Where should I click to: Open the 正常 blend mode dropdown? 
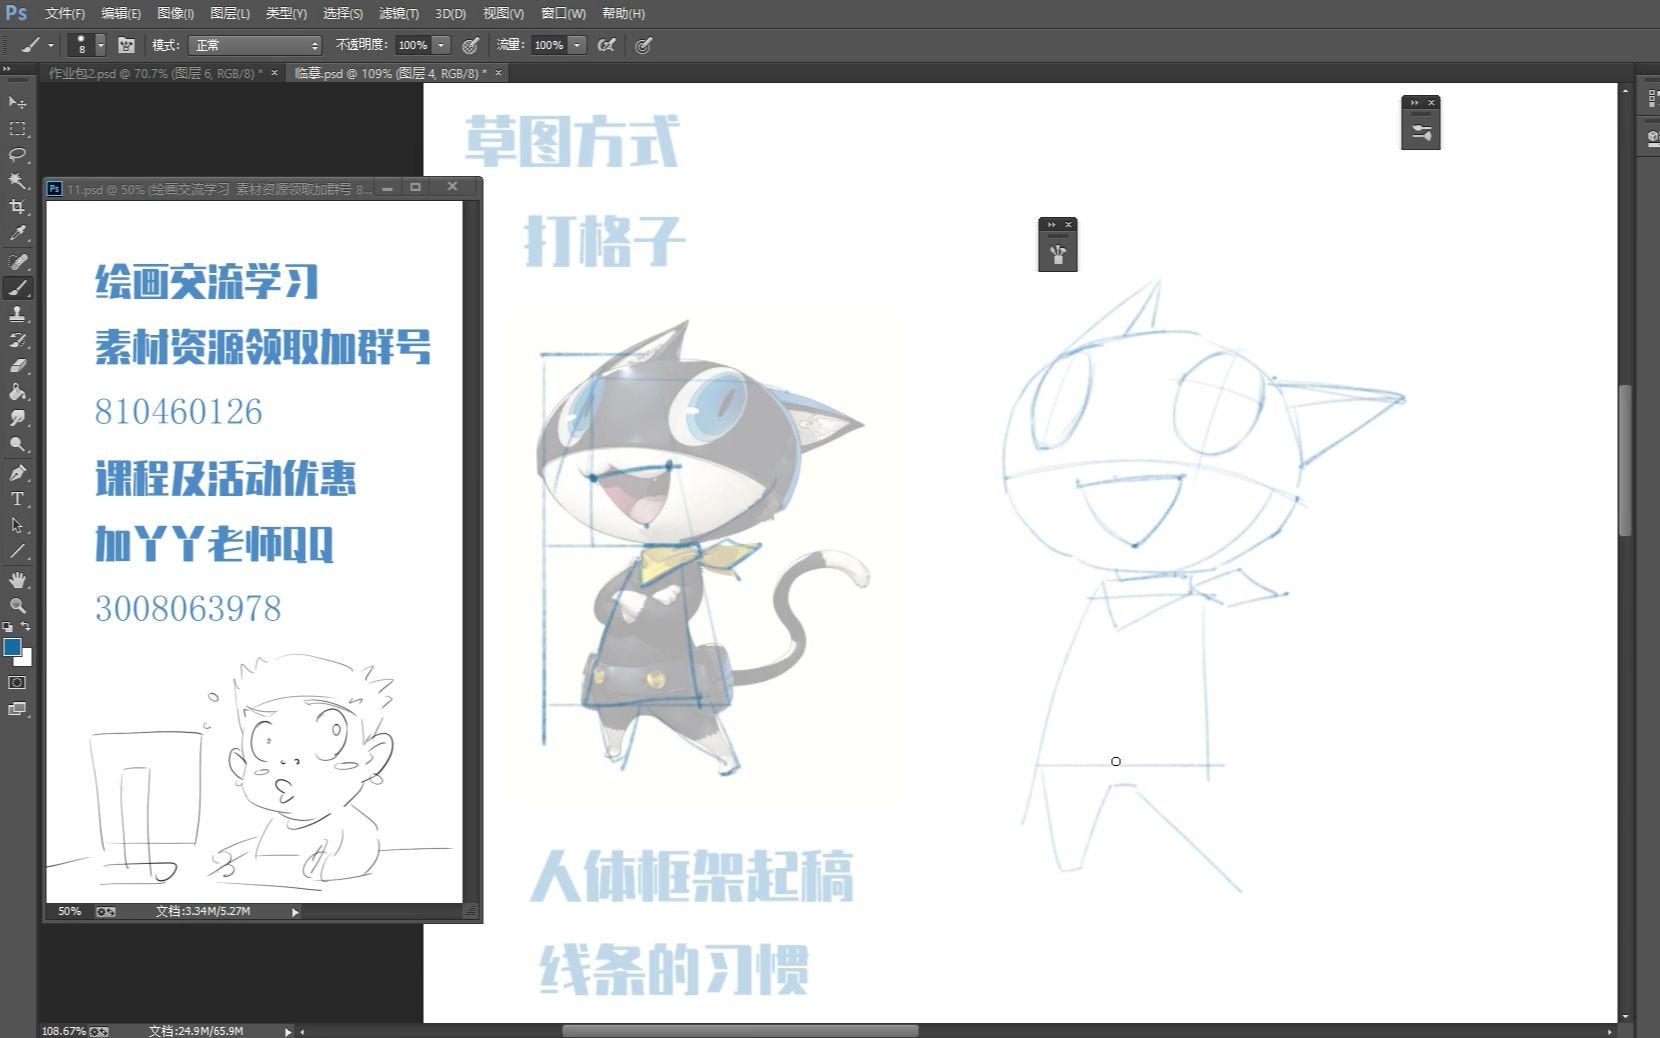tap(255, 45)
